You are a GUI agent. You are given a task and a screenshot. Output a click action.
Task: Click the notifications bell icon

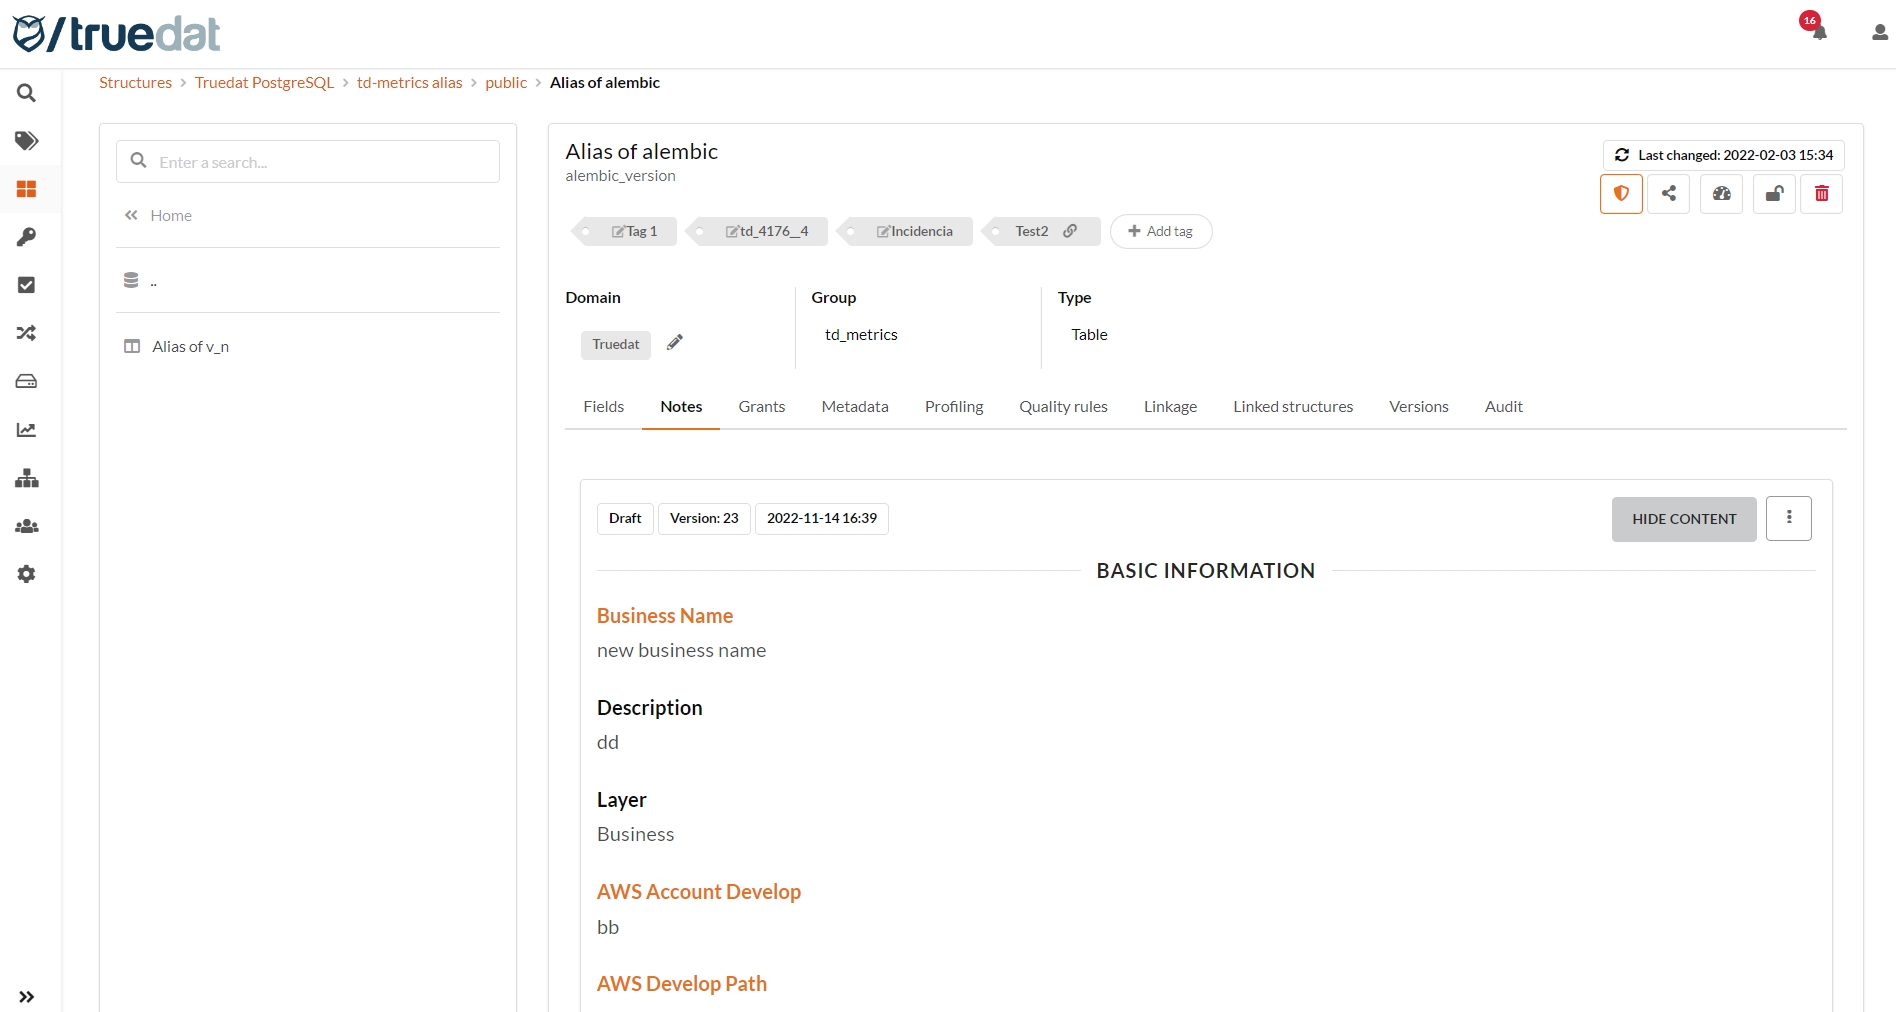pyautogui.click(x=1819, y=32)
